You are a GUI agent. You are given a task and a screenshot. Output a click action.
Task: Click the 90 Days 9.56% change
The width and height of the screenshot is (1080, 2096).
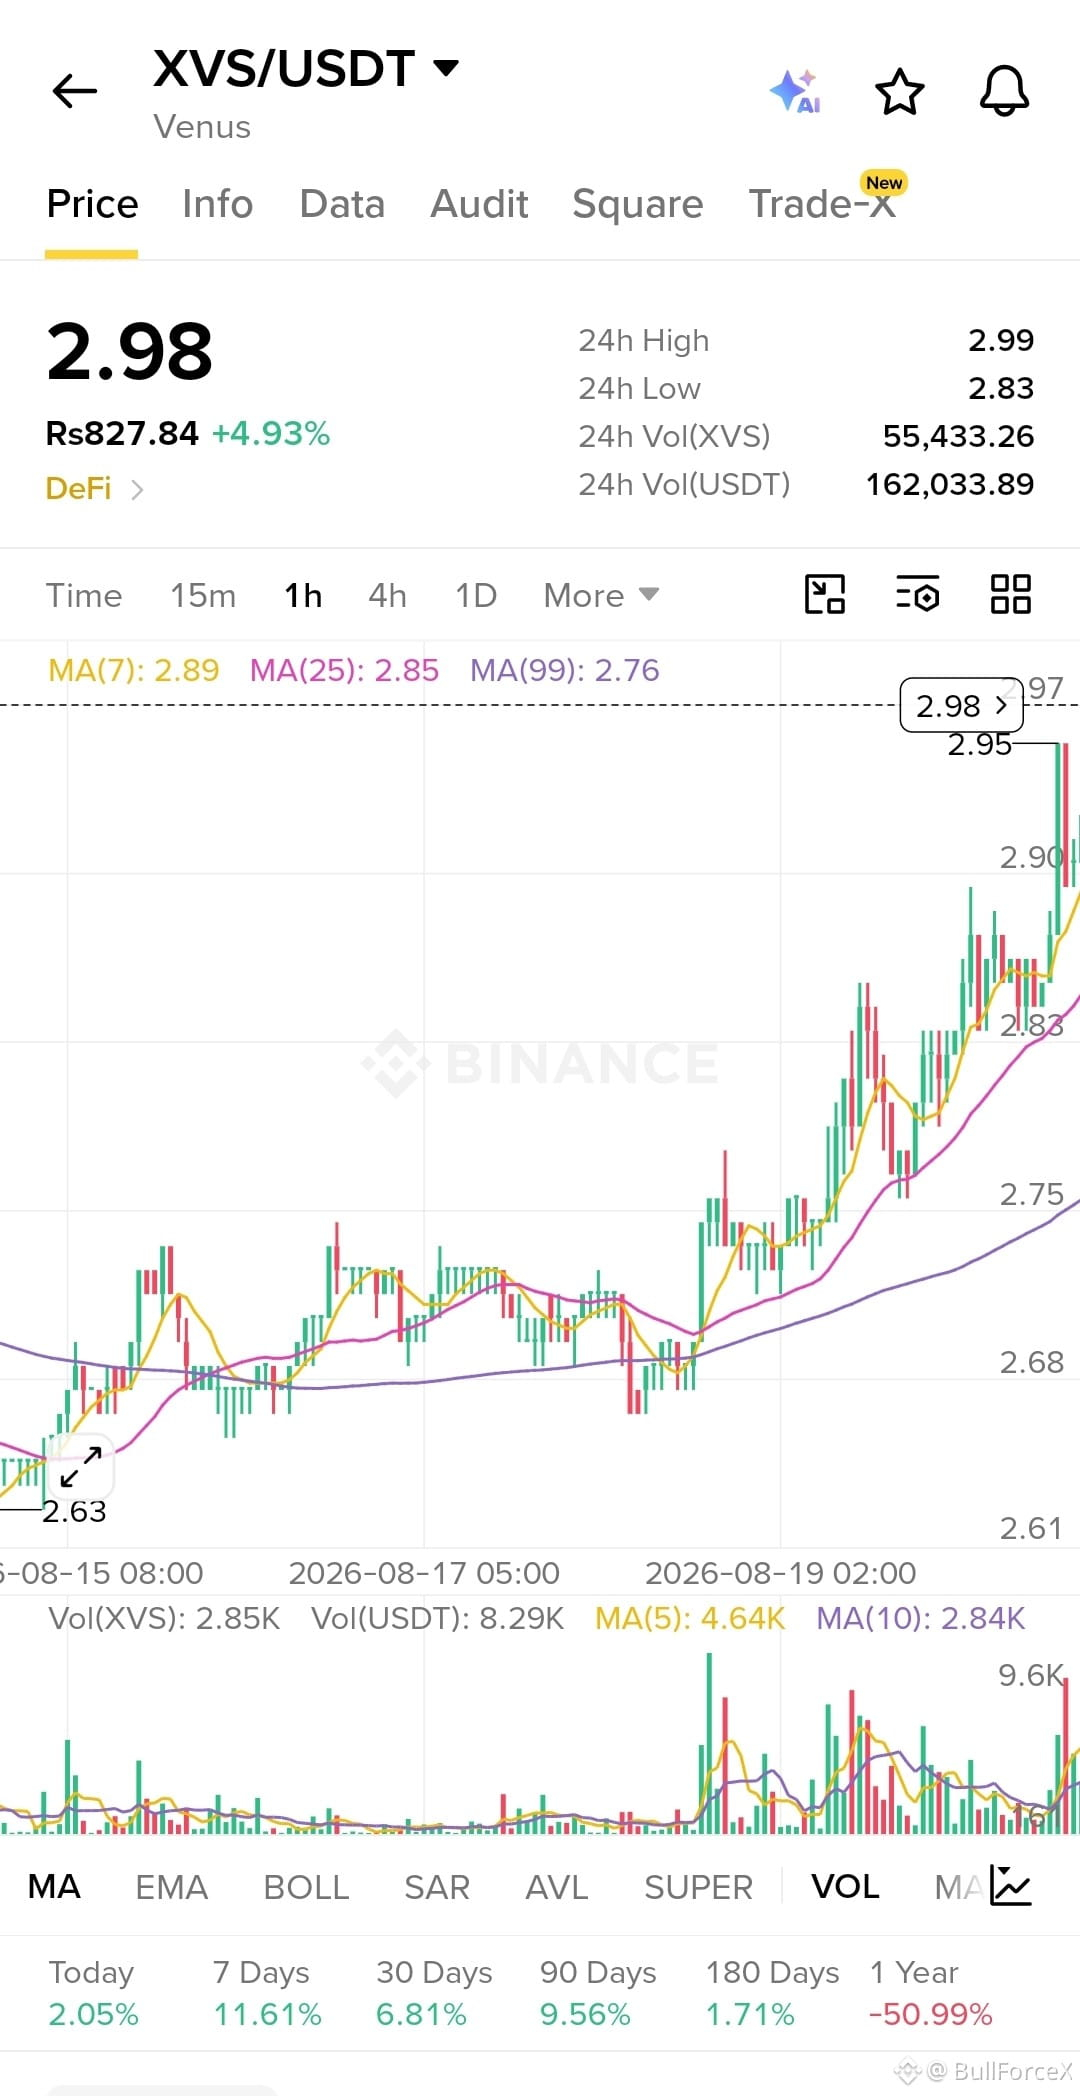tap(598, 1992)
